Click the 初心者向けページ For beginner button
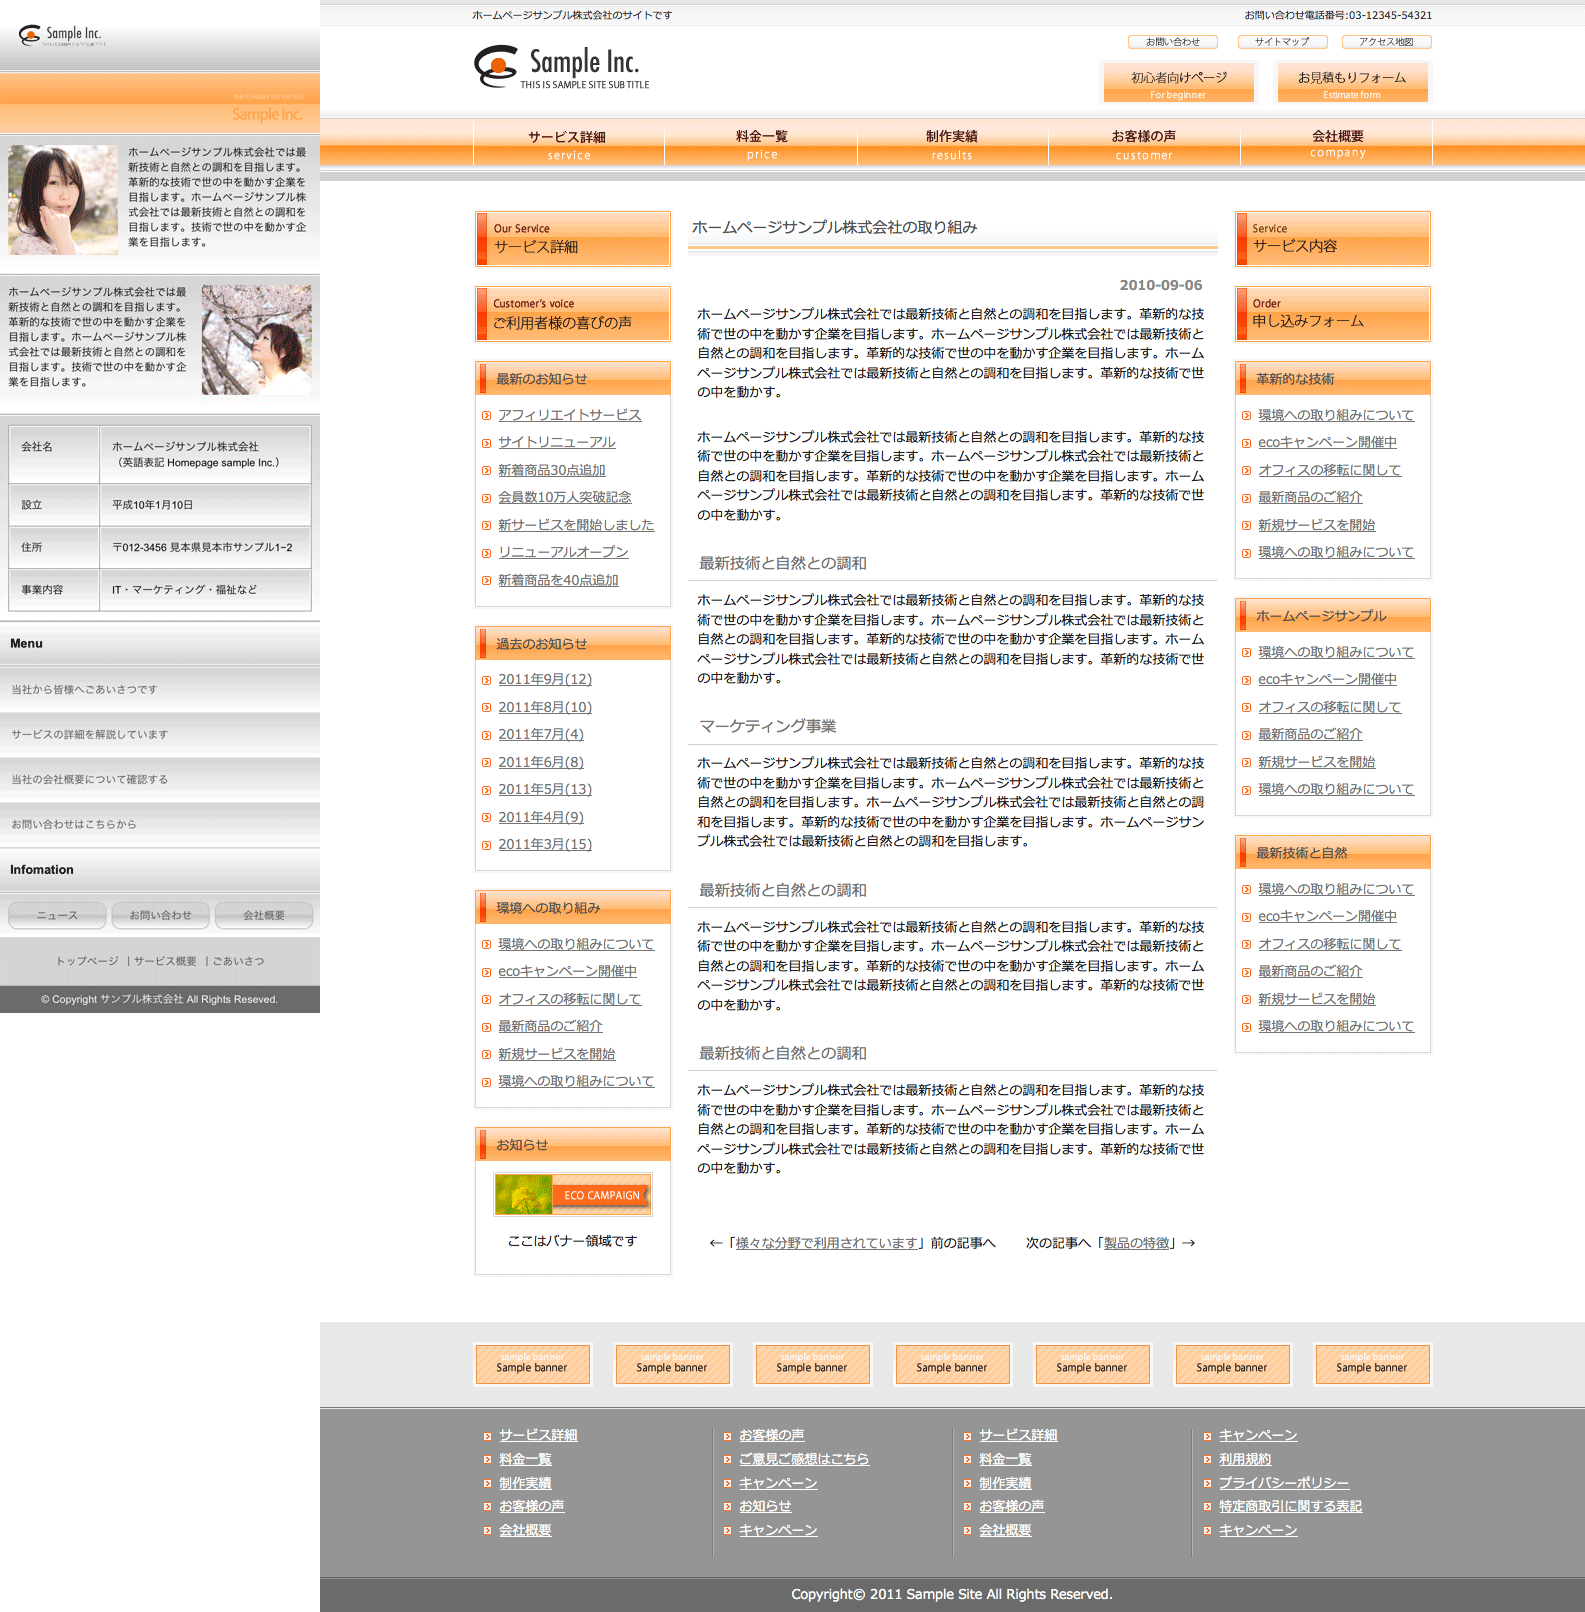Image resolution: width=1585 pixels, height=1612 pixels. (1178, 82)
